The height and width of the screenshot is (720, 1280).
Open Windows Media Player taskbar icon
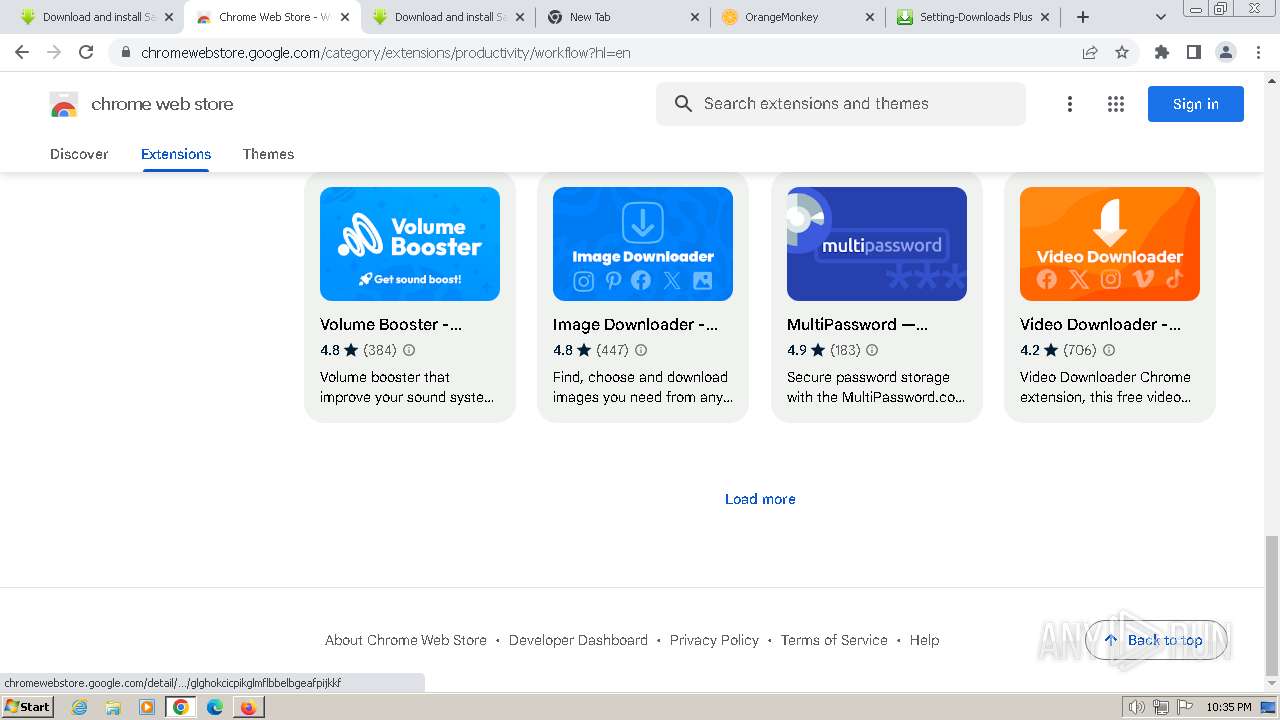pos(147,706)
